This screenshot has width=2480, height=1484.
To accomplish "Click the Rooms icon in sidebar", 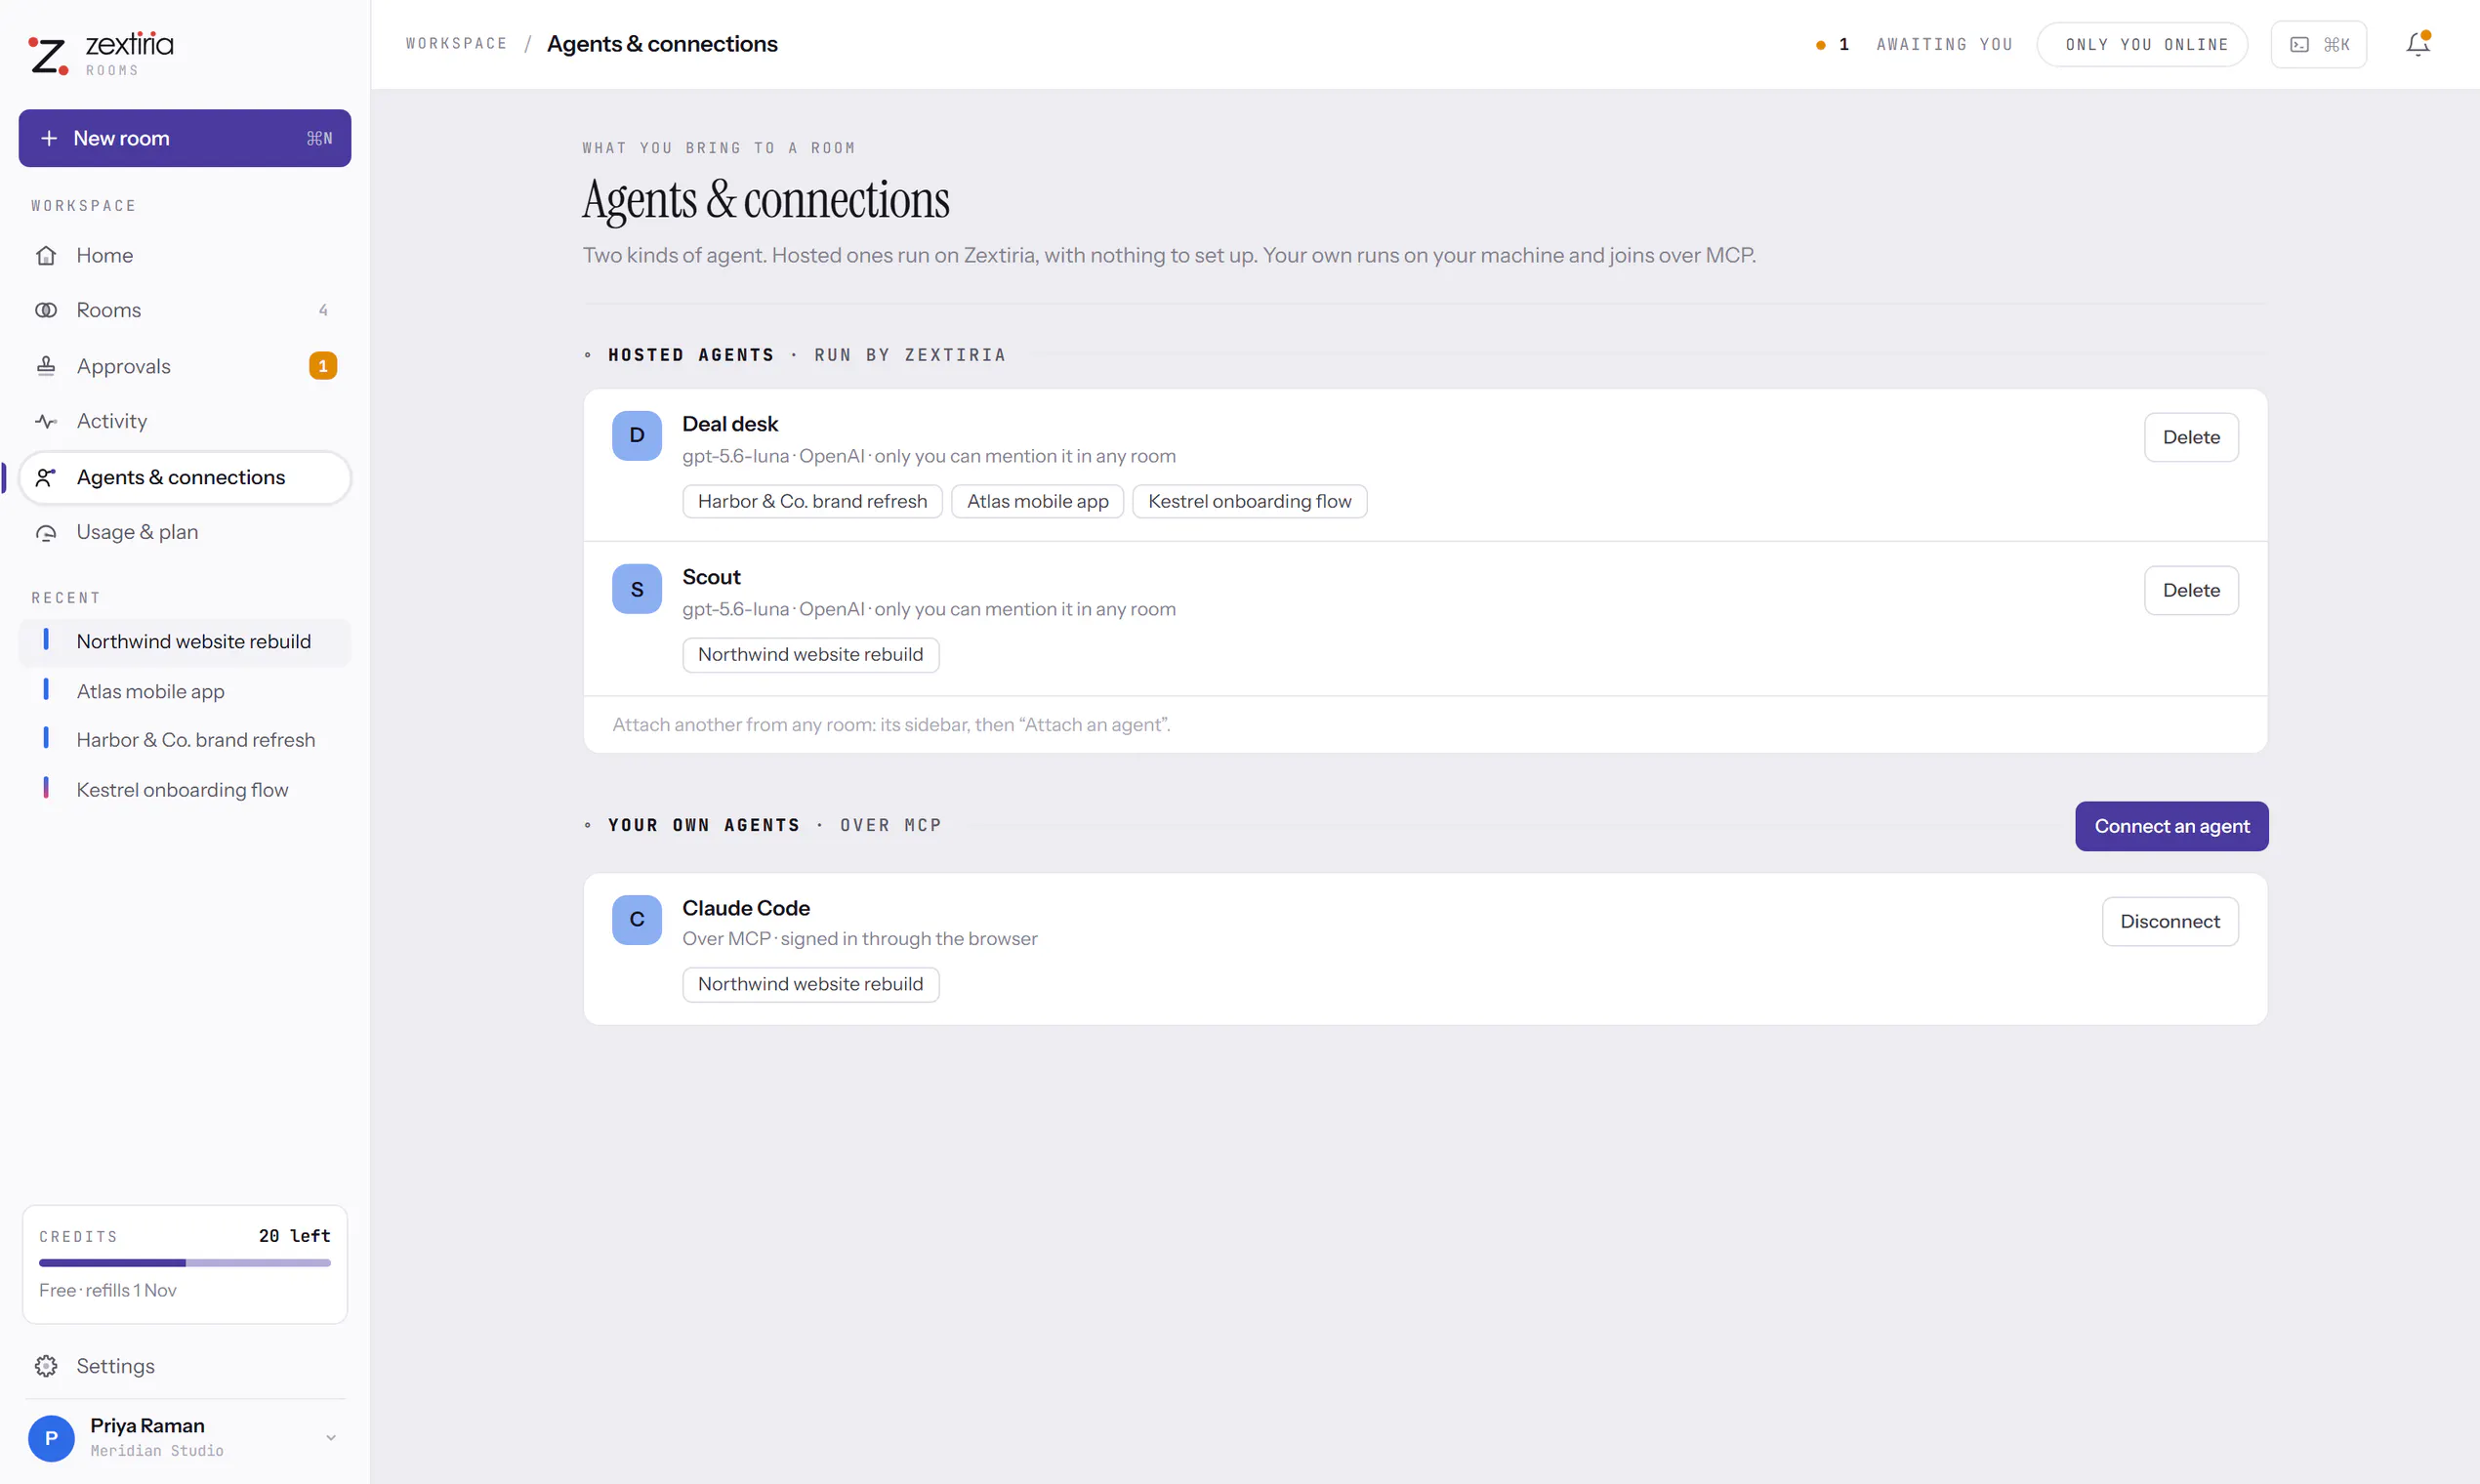I will pyautogui.click(x=46, y=310).
